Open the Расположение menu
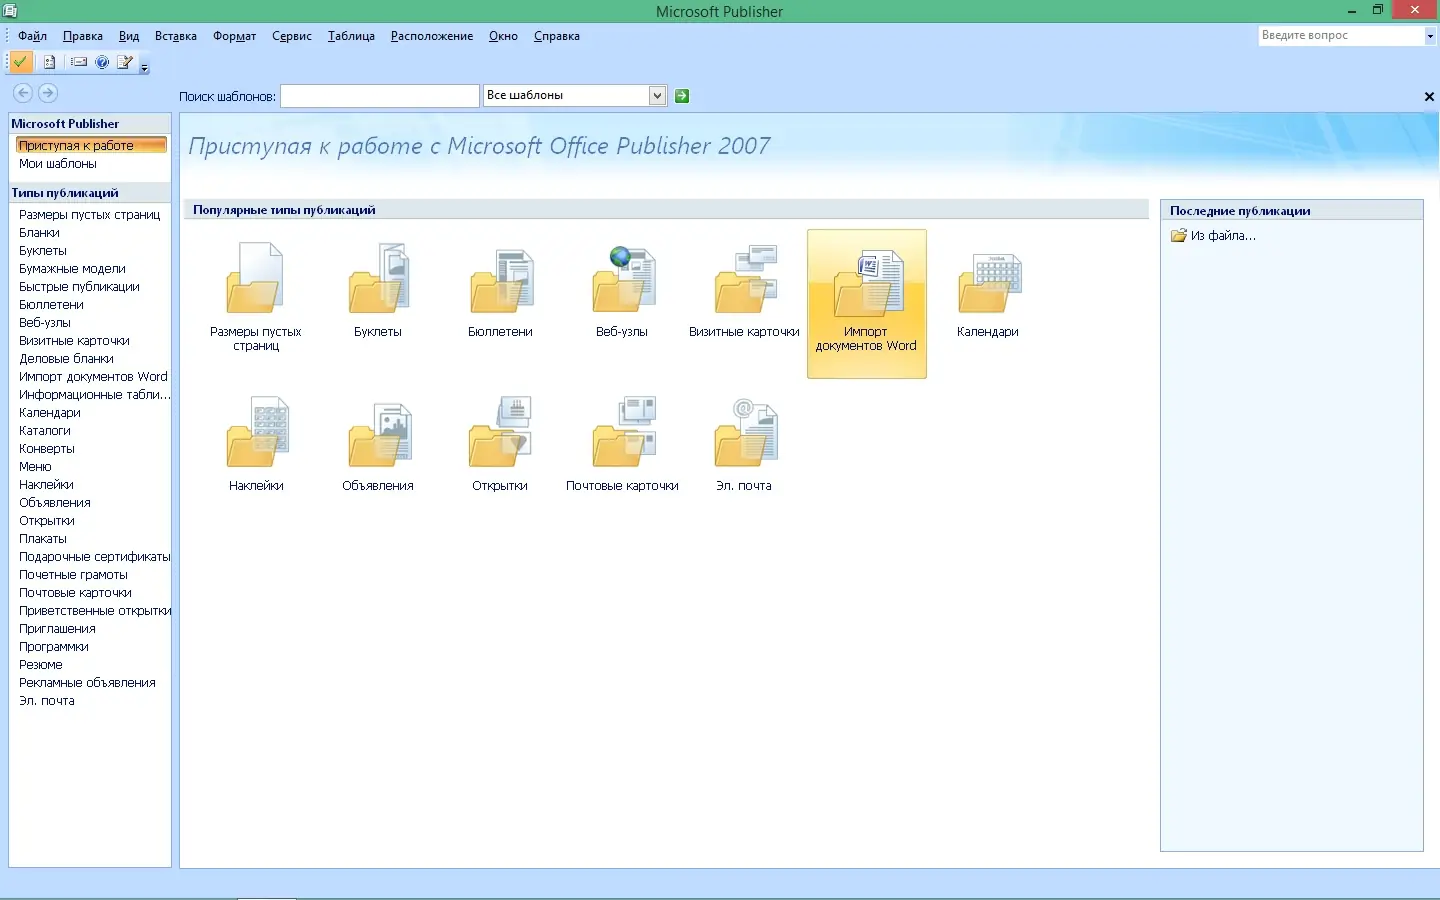Viewport: 1440px width, 900px height. coord(432,36)
